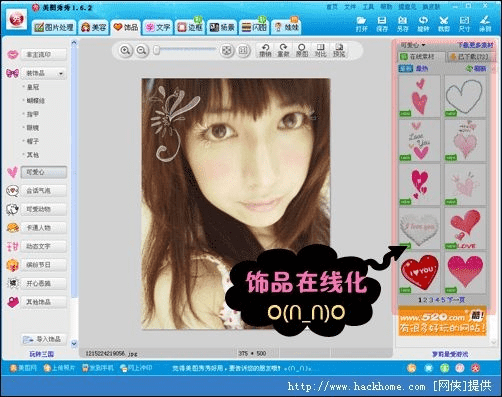Screen dimensions: 502x397
Task: Click the pink lips icon in sidebar
Action: 13,55
